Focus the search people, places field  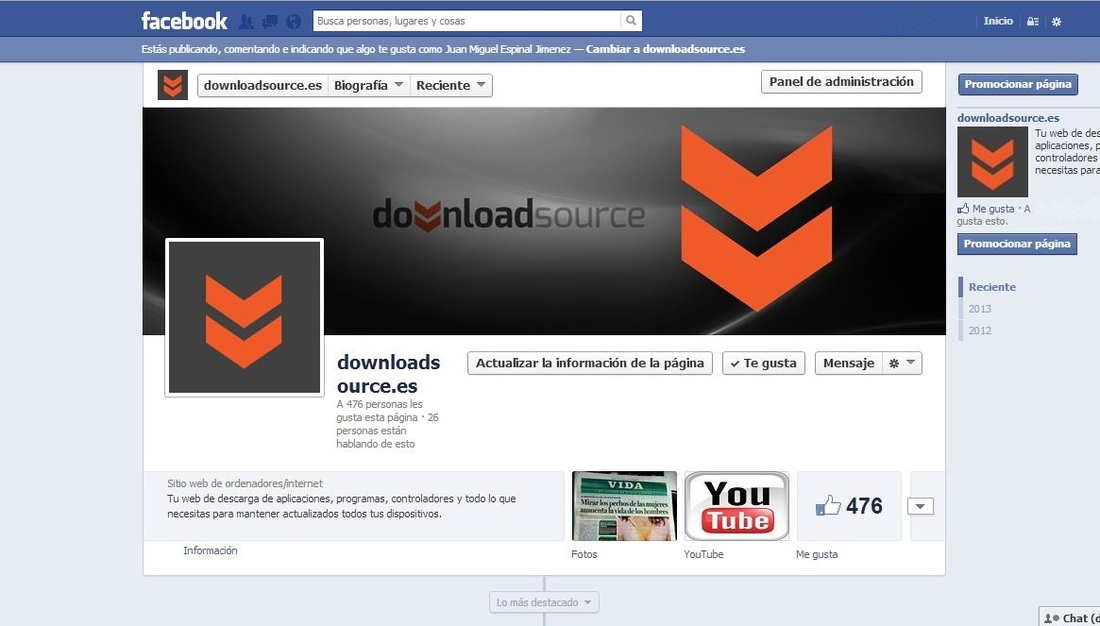[x=467, y=20]
